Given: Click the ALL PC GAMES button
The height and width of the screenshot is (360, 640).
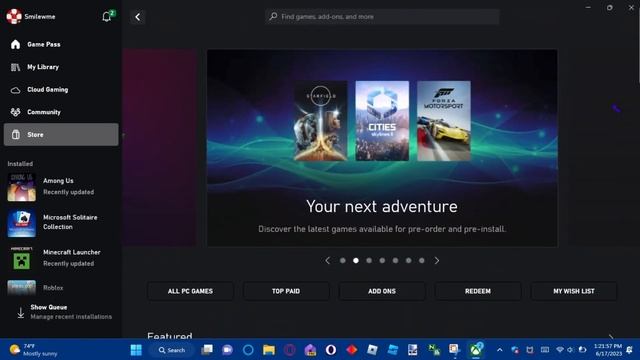Looking at the screenshot, I should [190, 291].
